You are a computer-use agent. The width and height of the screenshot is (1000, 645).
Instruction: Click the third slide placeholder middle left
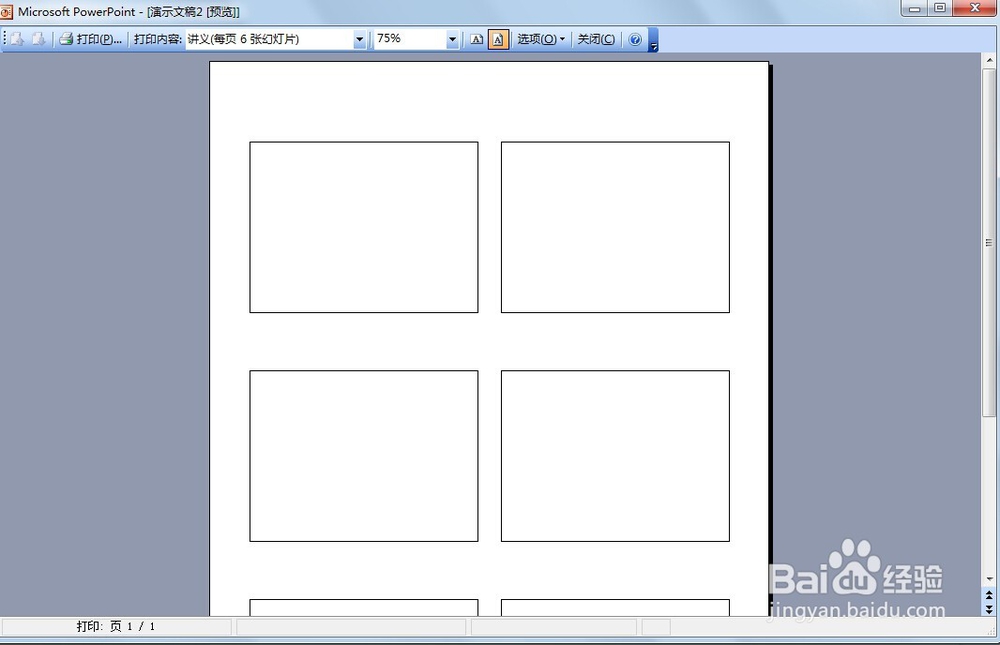(x=364, y=456)
